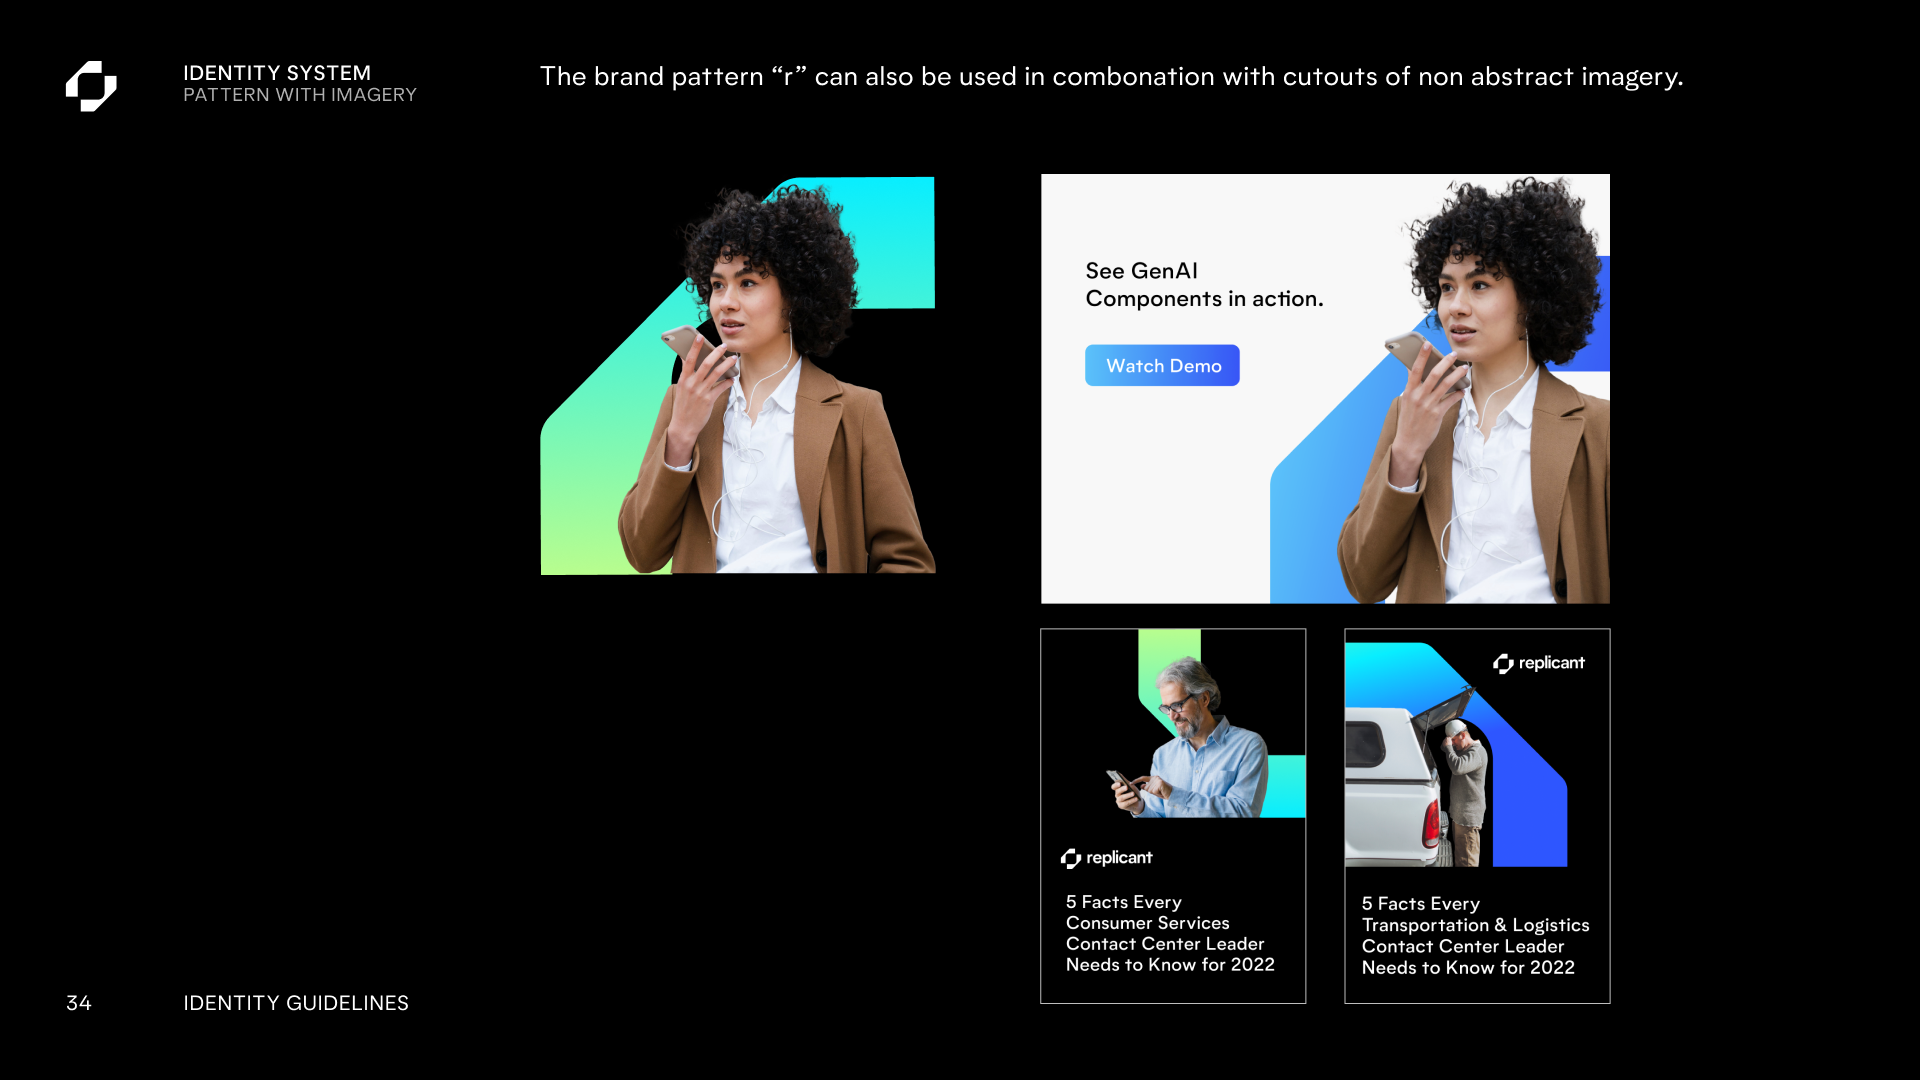1920x1080 pixels.
Task: Click the Watch Demo button
Action: pyautogui.click(x=1162, y=366)
